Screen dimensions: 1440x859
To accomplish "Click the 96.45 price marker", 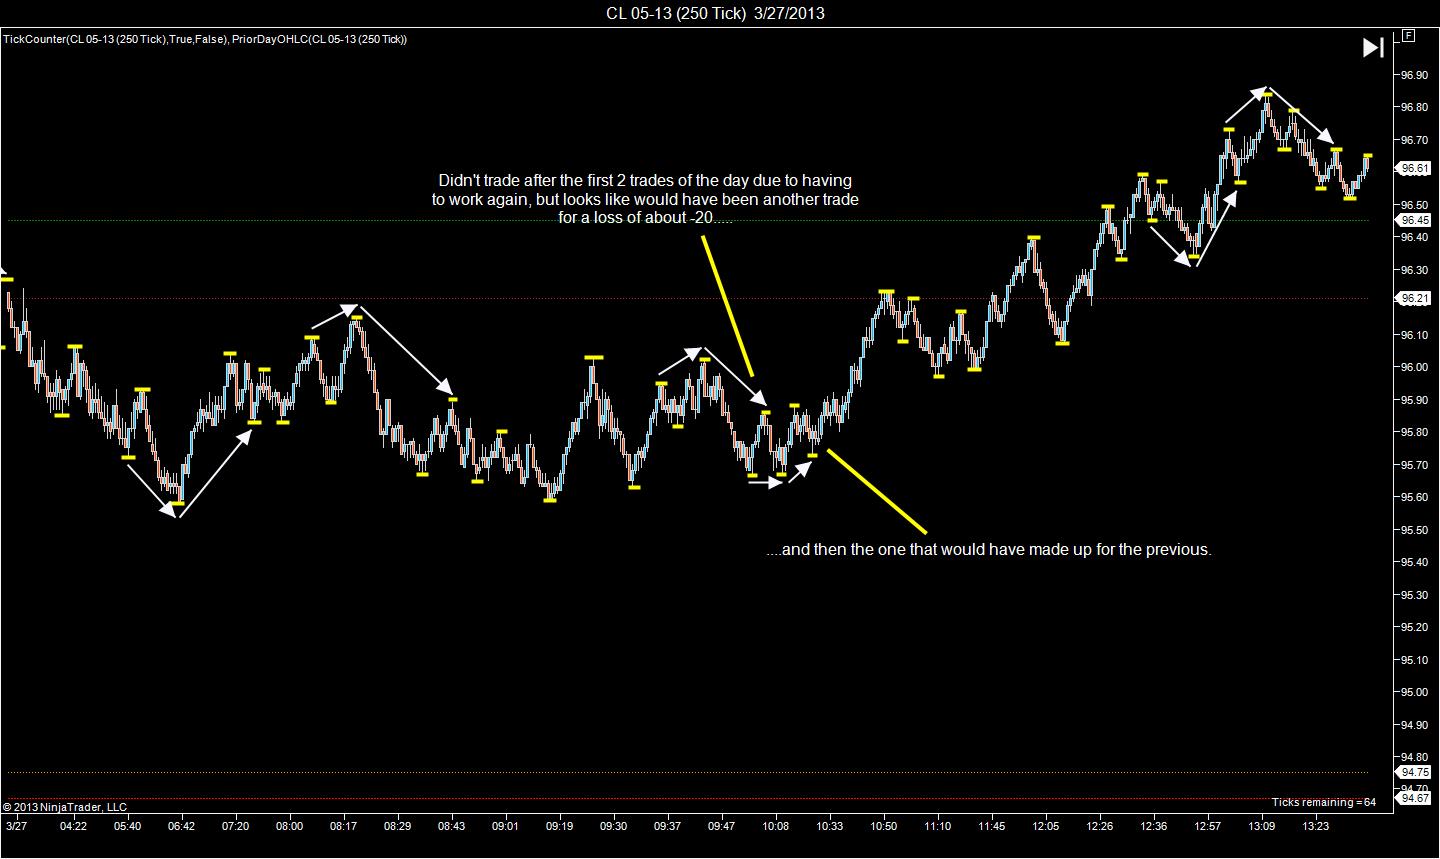I will [1414, 220].
